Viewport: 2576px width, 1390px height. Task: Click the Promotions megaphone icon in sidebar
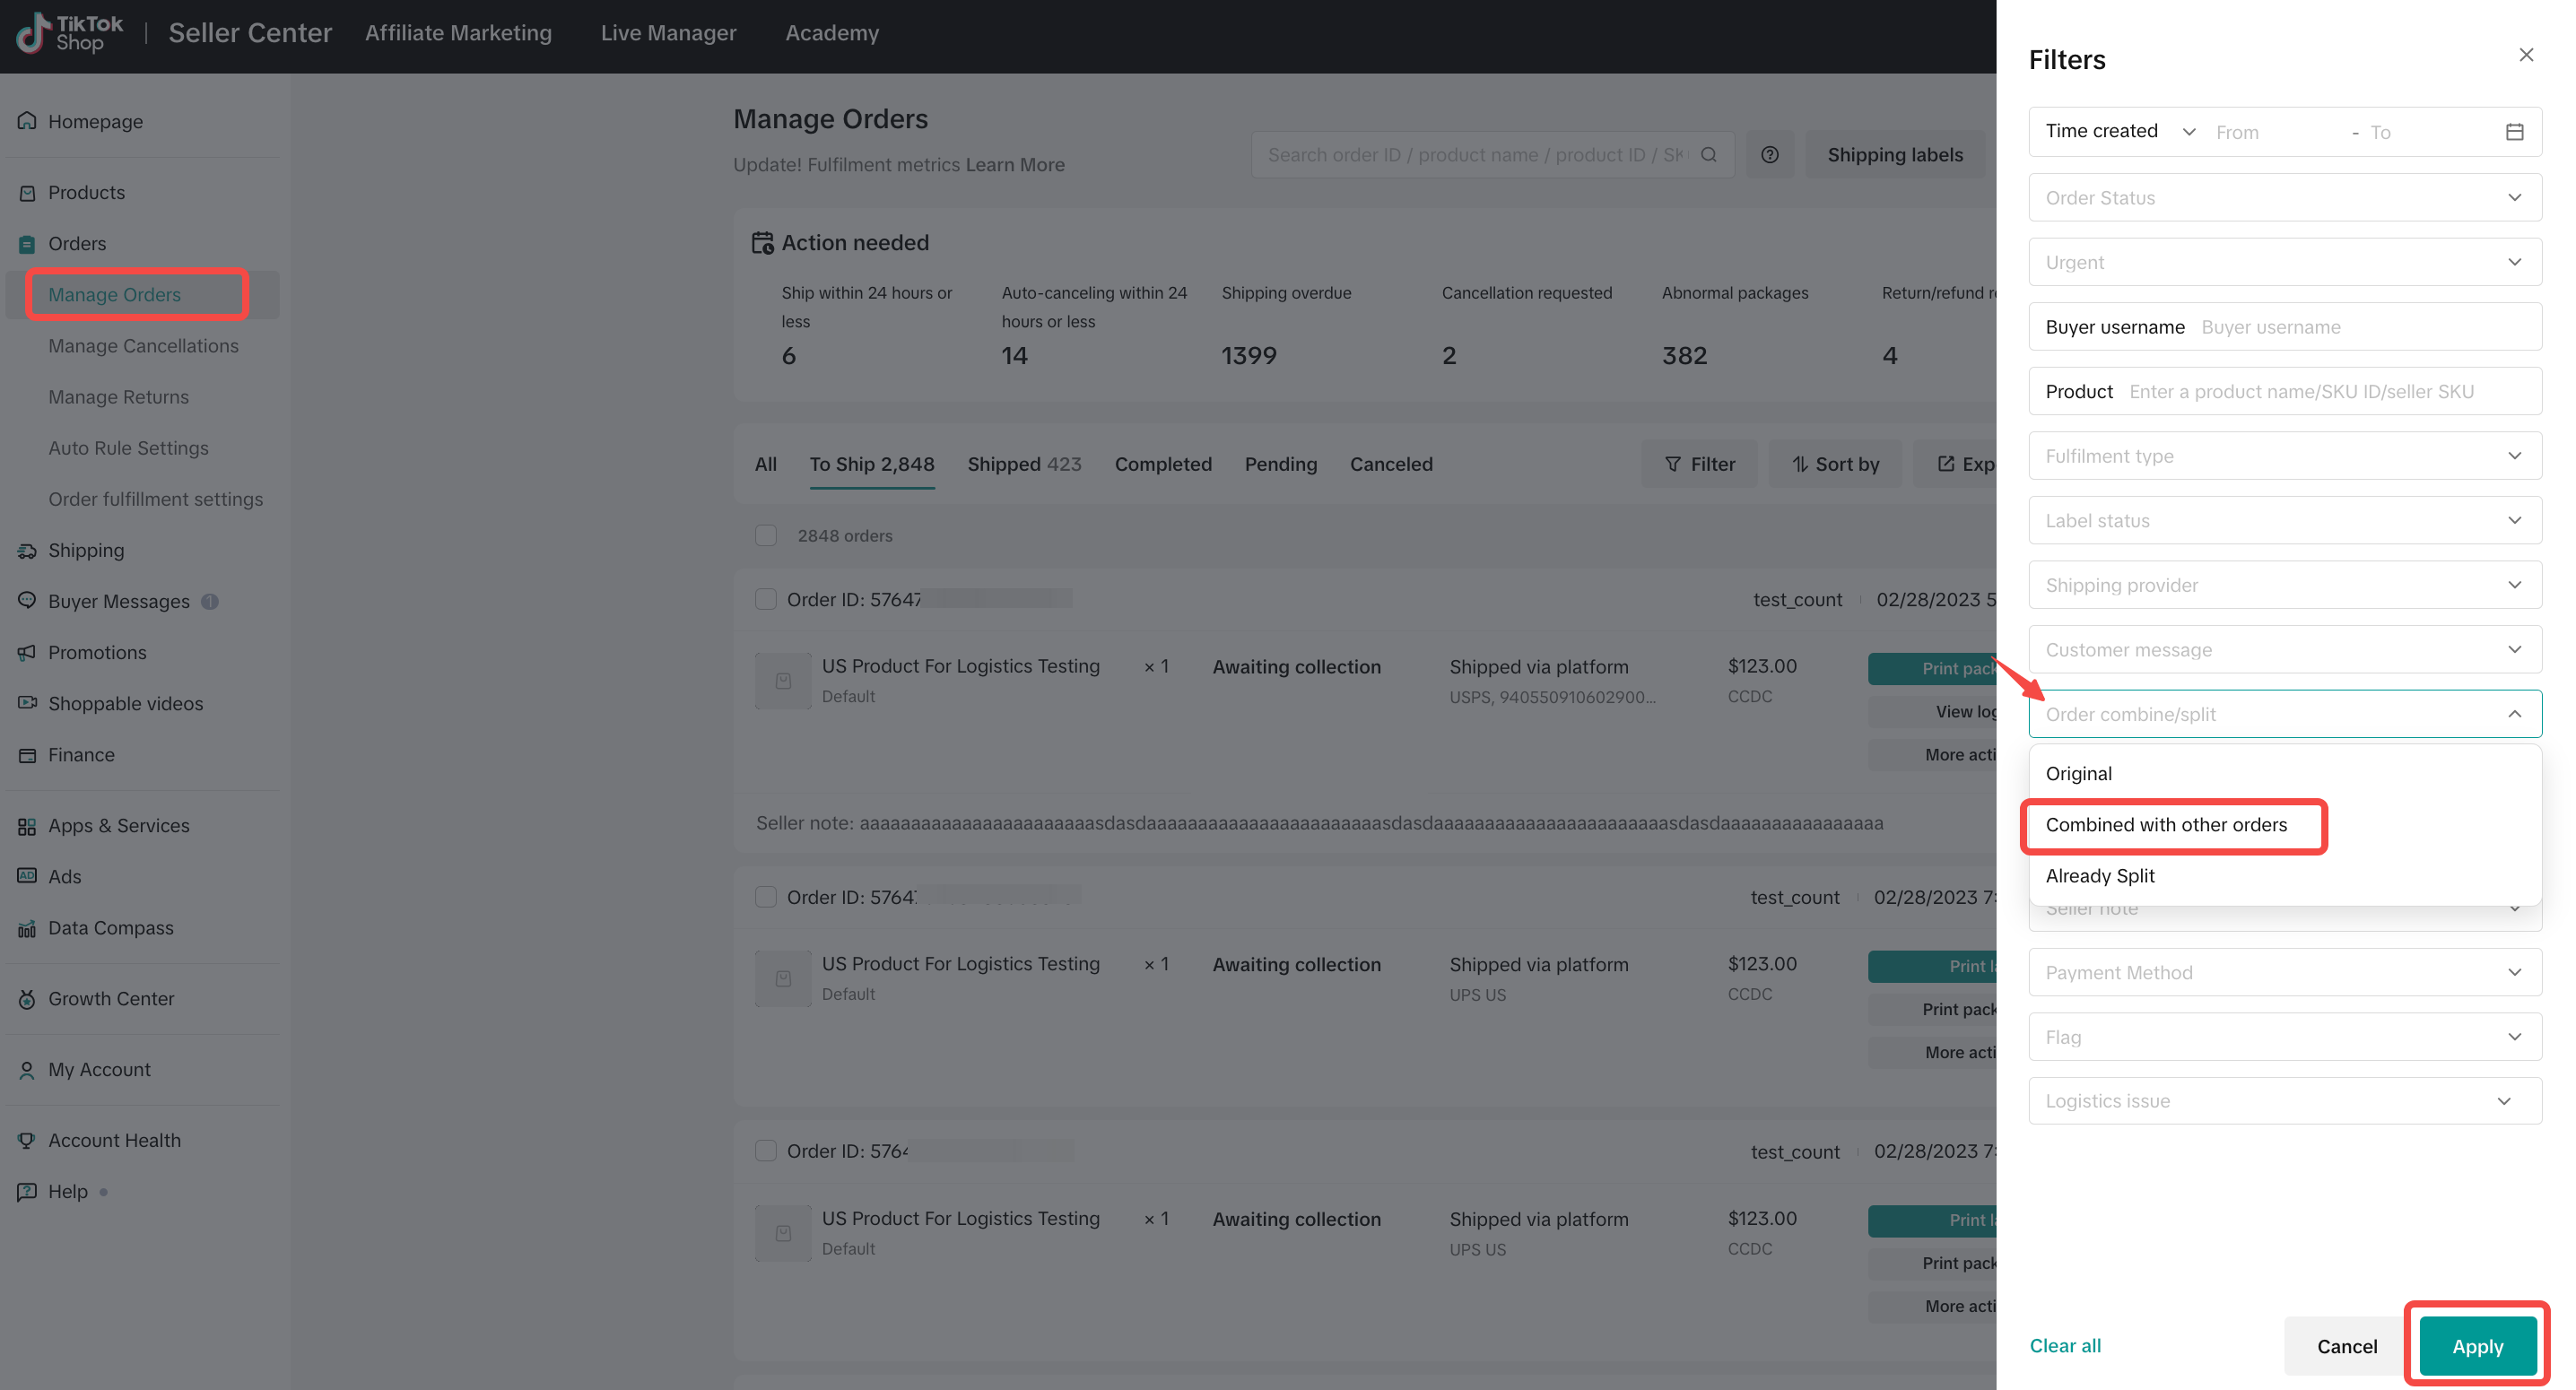point(27,653)
